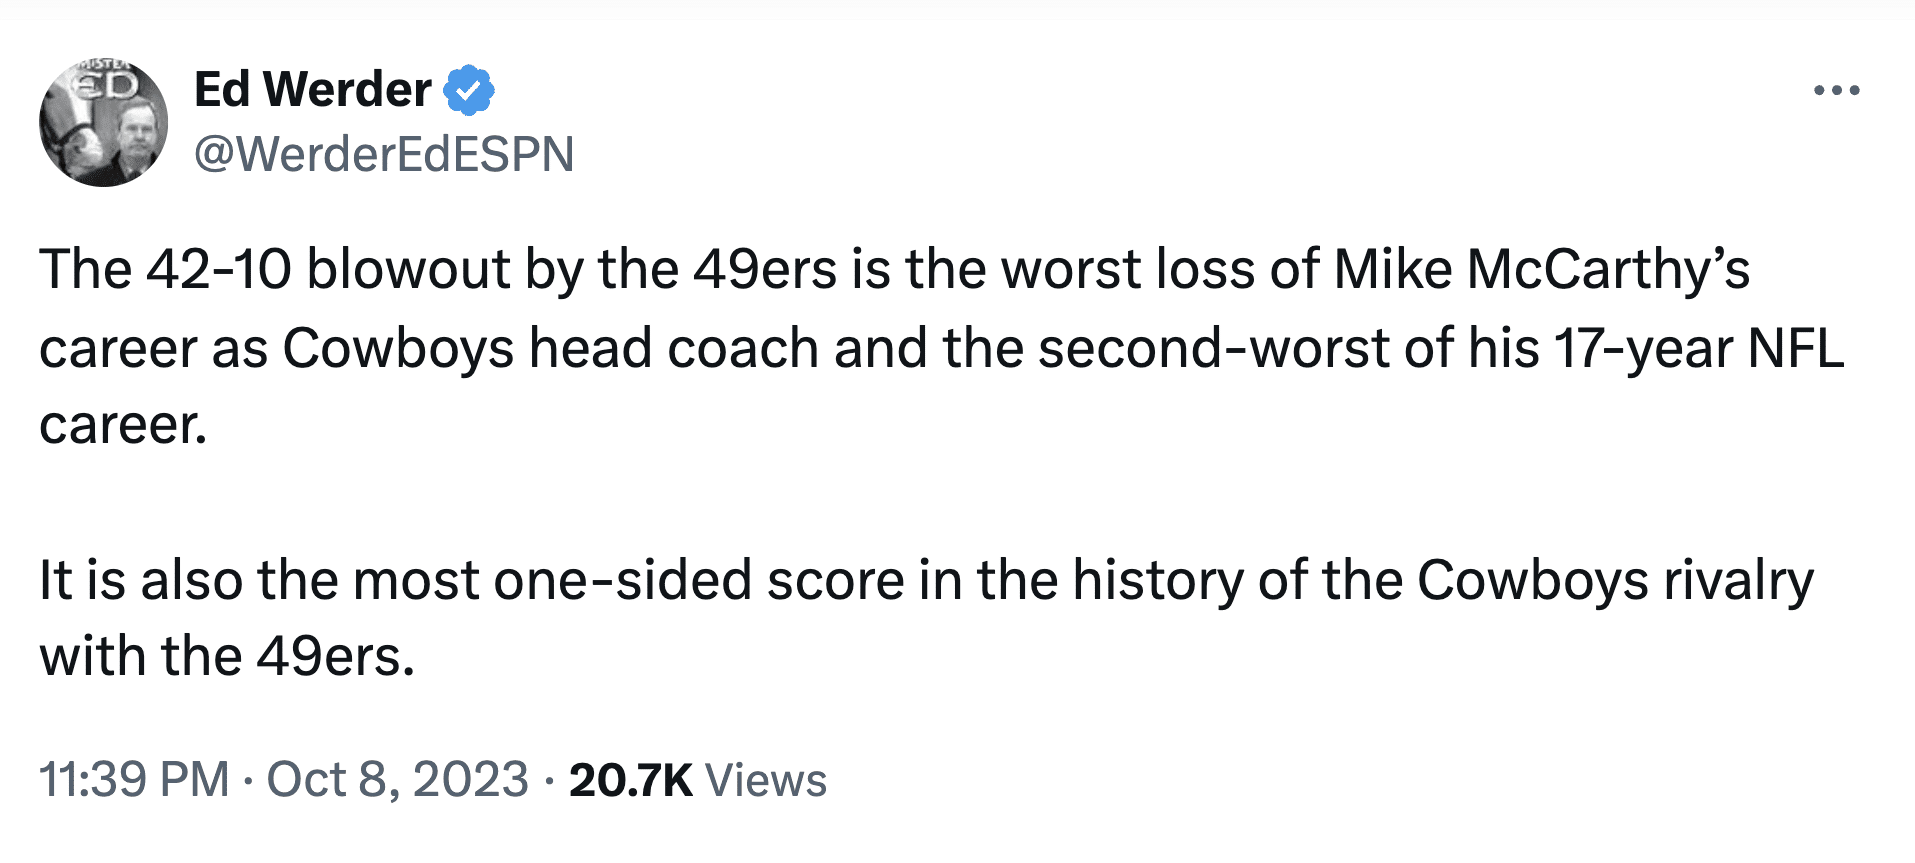Open Ed Werder's profile avatar picture
The image size is (1915, 863).
[104, 123]
